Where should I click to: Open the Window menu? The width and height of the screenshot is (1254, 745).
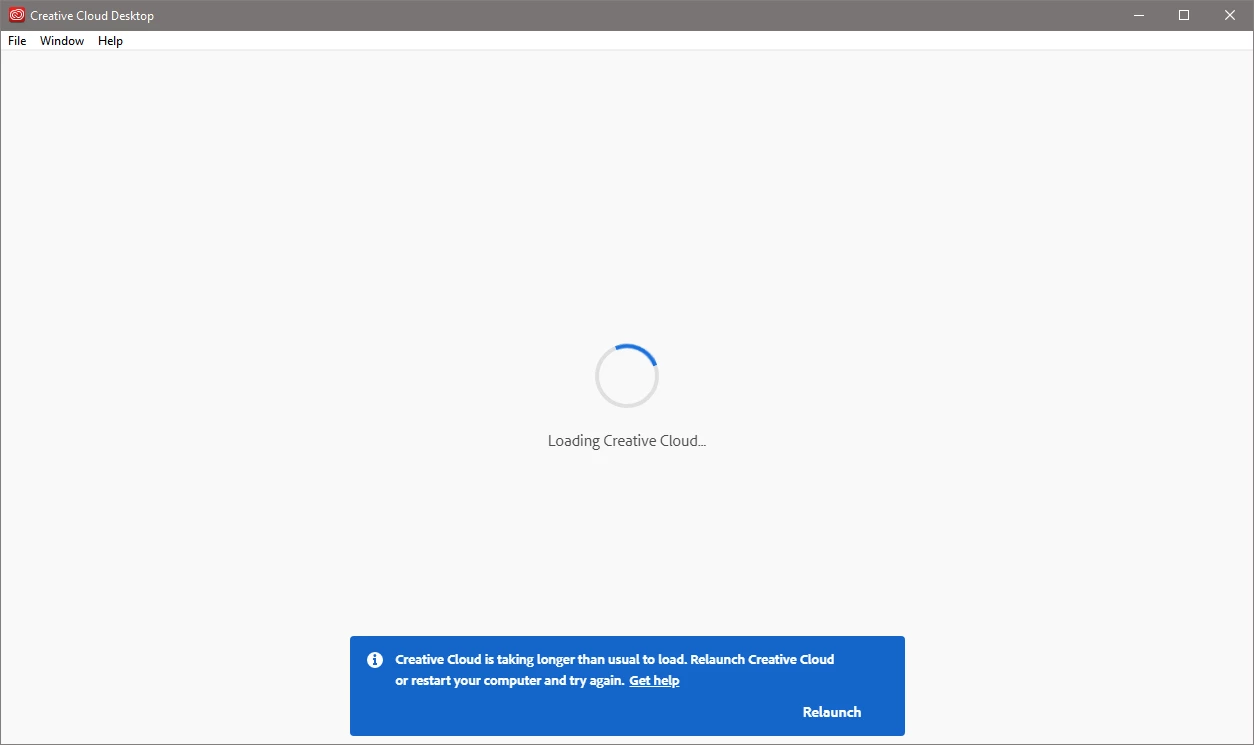coord(62,41)
